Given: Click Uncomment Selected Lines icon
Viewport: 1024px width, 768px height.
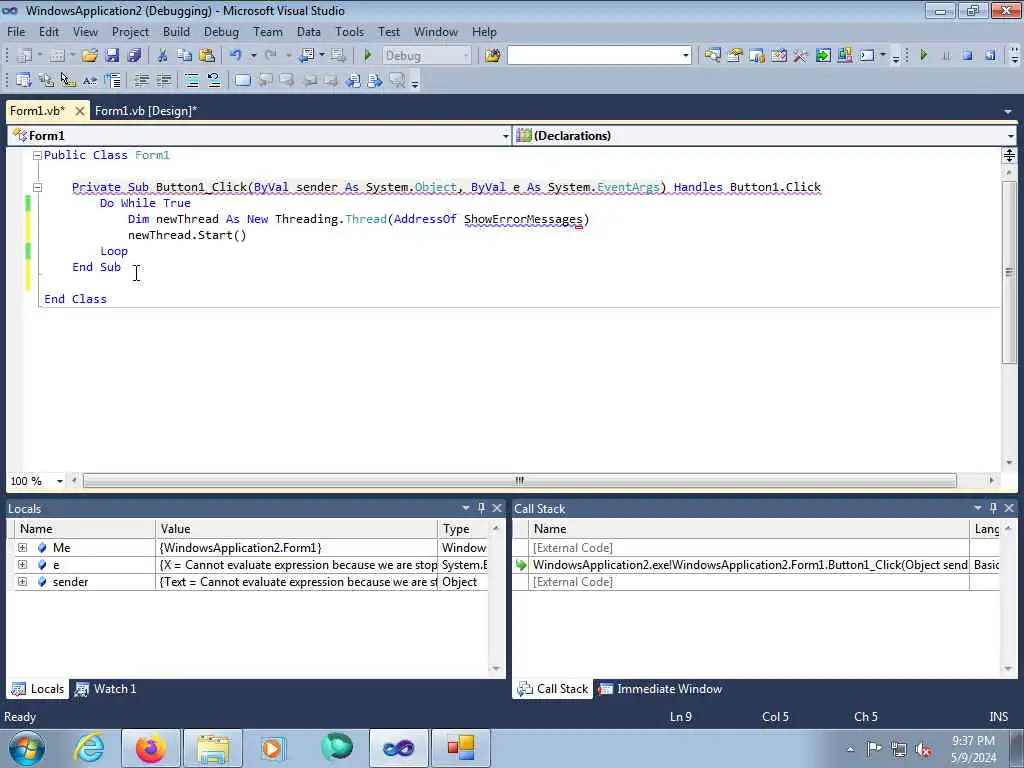Looking at the screenshot, I should coord(214,80).
